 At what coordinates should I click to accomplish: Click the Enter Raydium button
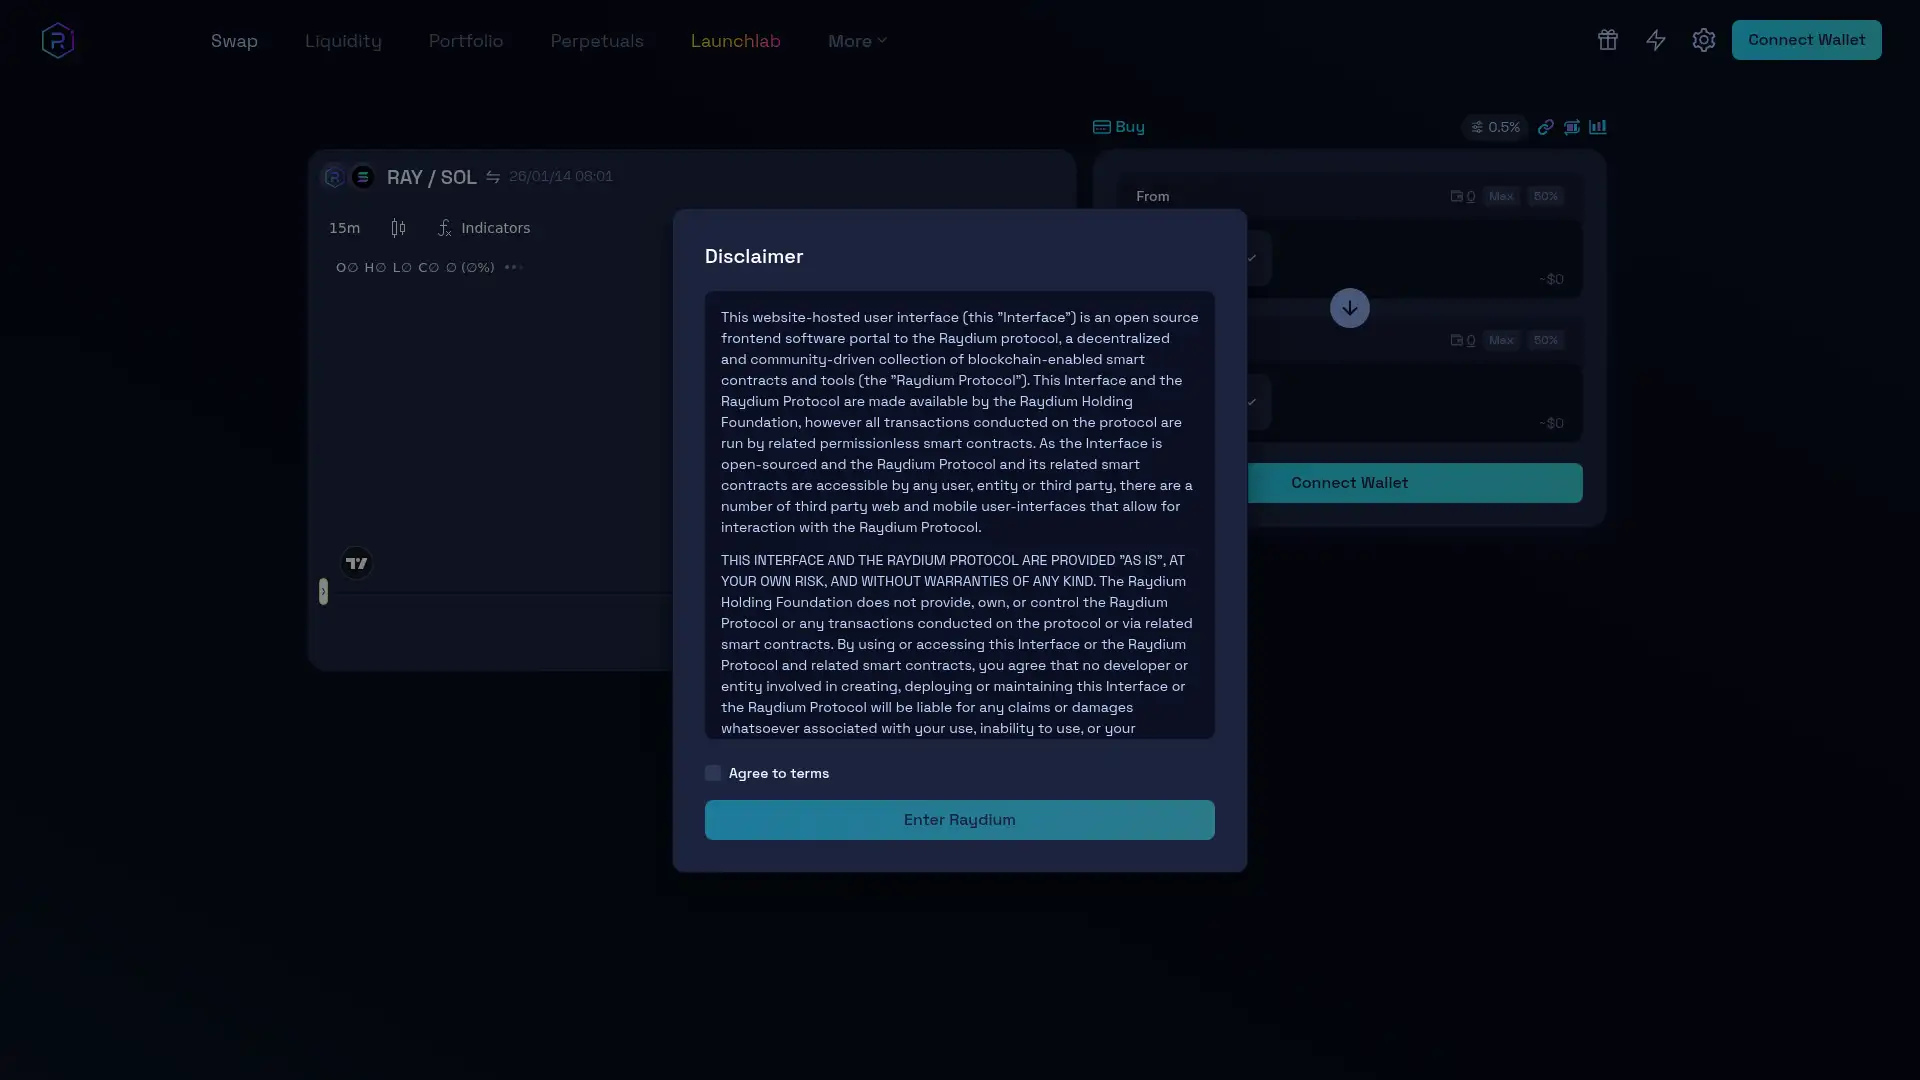click(959, 819)
